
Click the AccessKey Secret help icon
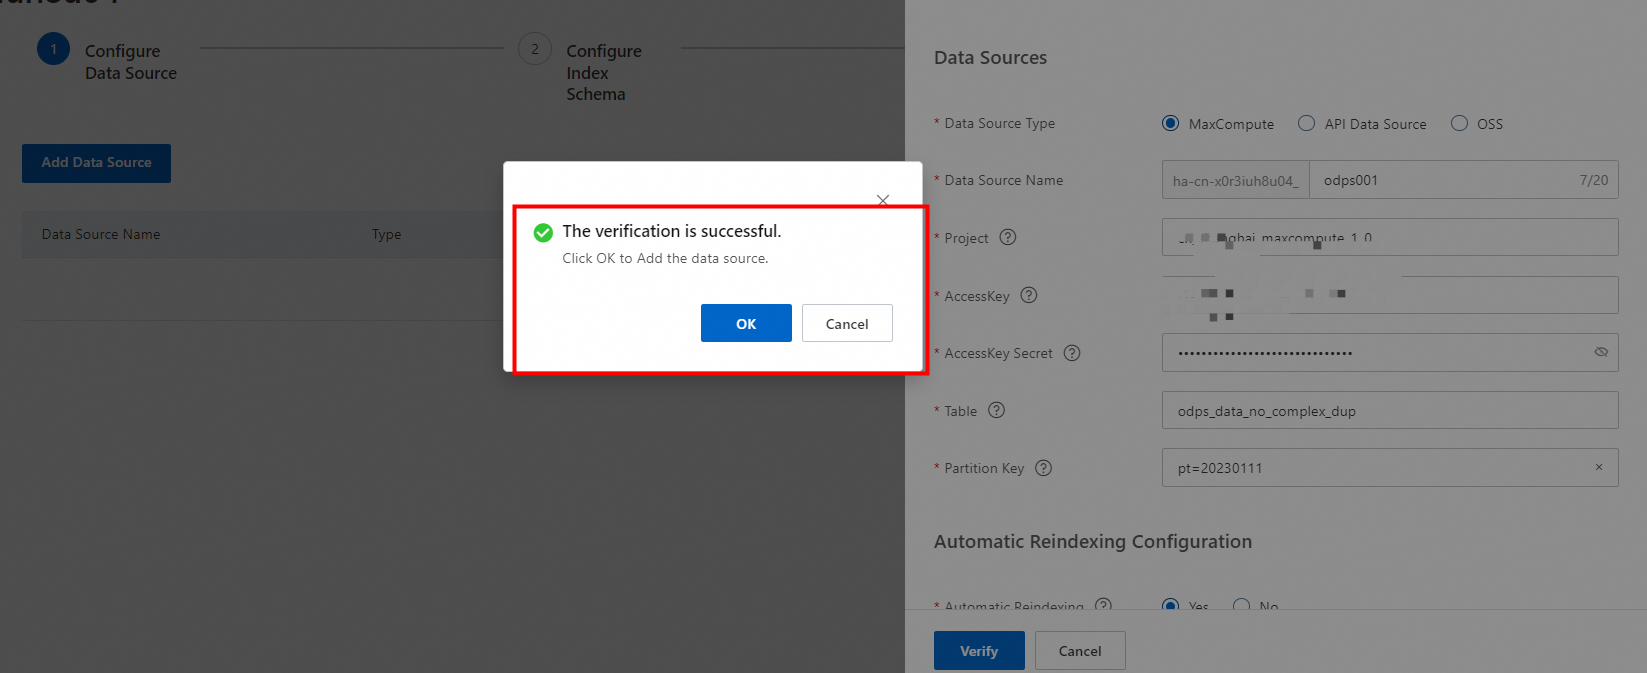[1072, 353]
